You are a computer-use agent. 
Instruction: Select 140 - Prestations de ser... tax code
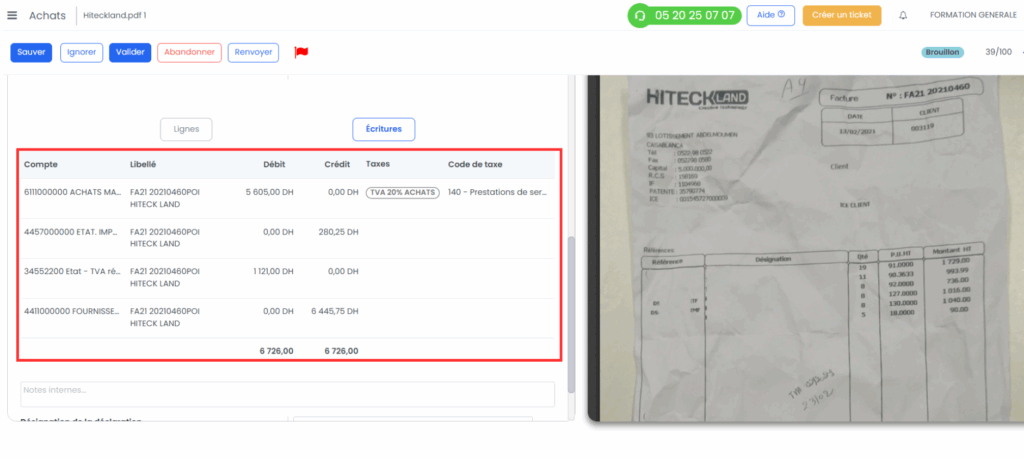tap(498, 193)
